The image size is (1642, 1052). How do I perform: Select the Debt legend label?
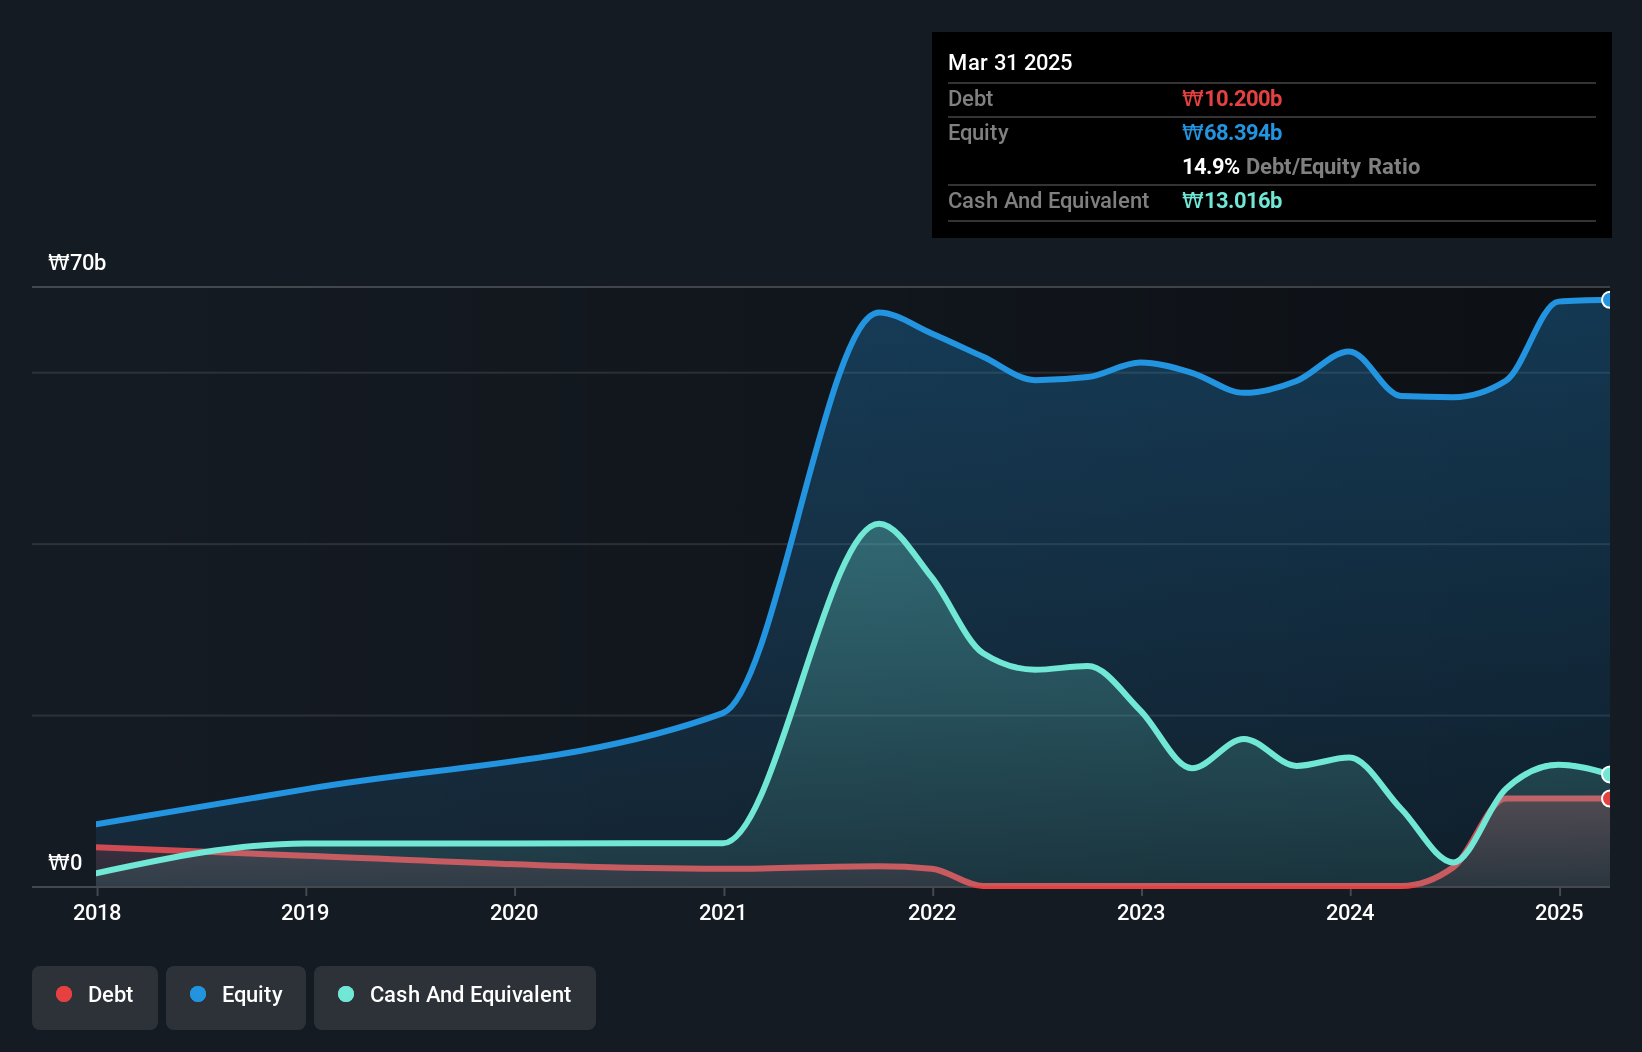click(x=110, y=994)
